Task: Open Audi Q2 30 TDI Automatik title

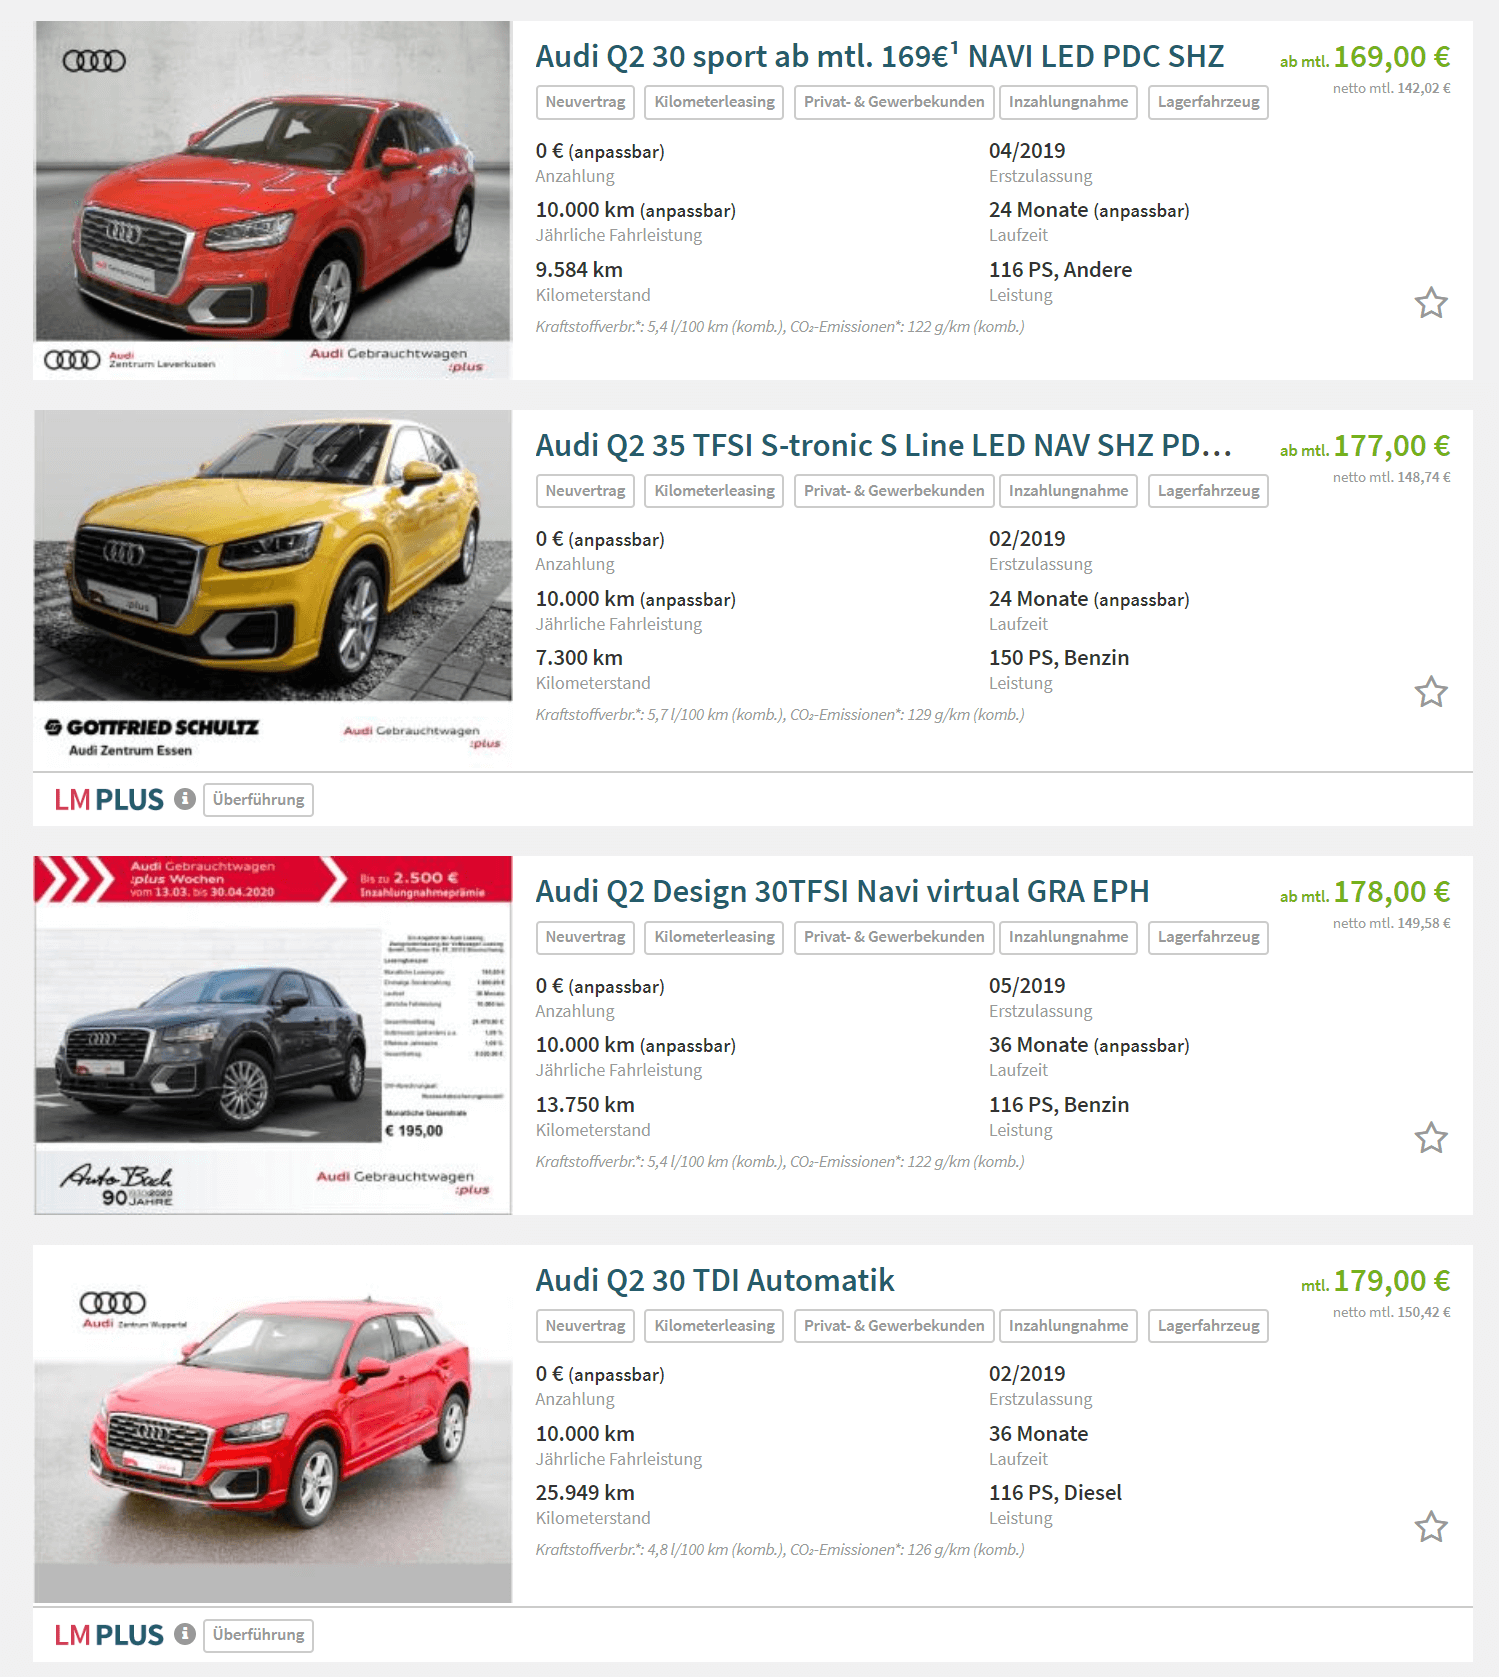Action: (715, 1281)
